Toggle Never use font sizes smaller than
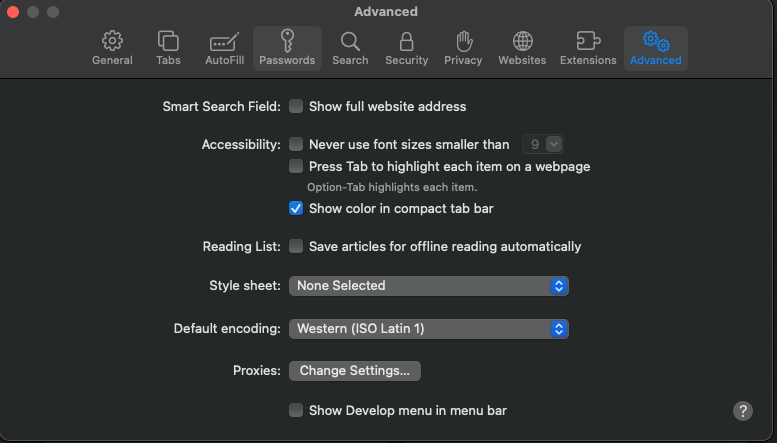The height and width of the screenshot is (443, 777). click(296, 144)
